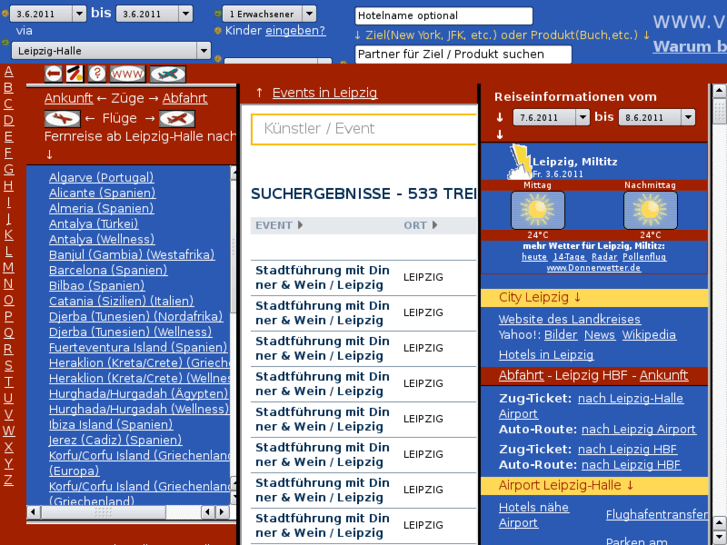Click the page scrollbar up arrow in the right panel
The height and width of the screenshot is (545, 727).
[x=719, y=90]
